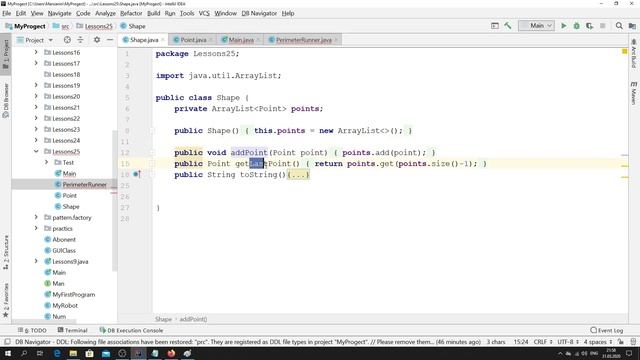The image size is (640, 360).
Task: Click override gutter icon on toString line
Action: coord(137,174)
